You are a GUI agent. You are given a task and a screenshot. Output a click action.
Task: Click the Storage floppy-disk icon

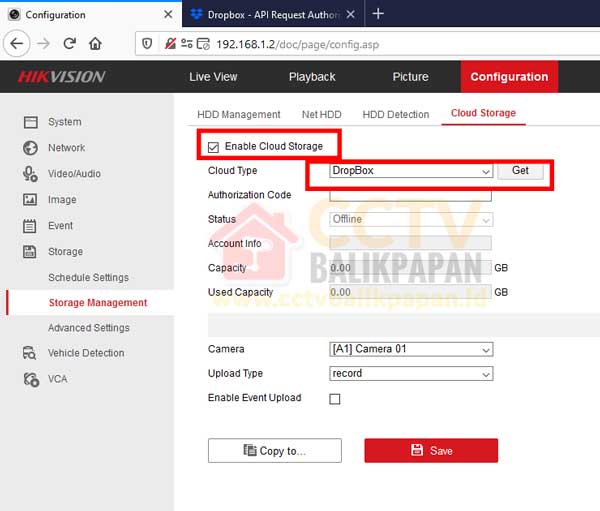[x=30, y=252]
